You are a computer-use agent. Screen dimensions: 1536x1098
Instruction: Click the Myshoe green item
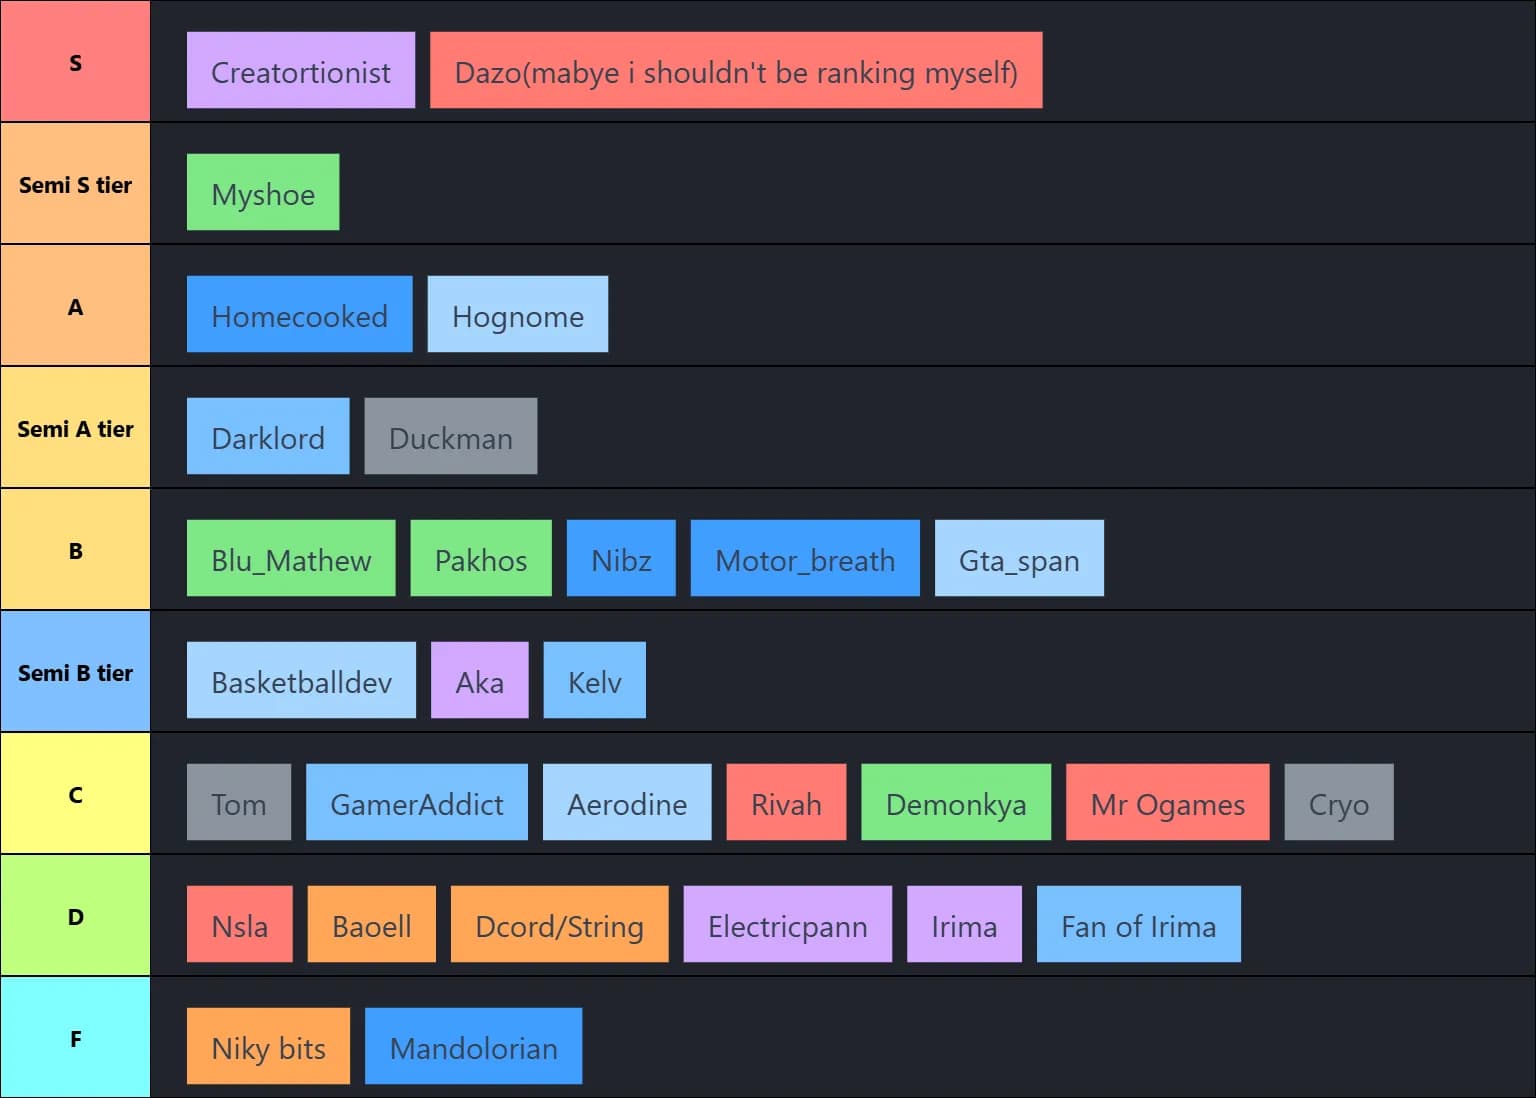[x=263, y=193]
